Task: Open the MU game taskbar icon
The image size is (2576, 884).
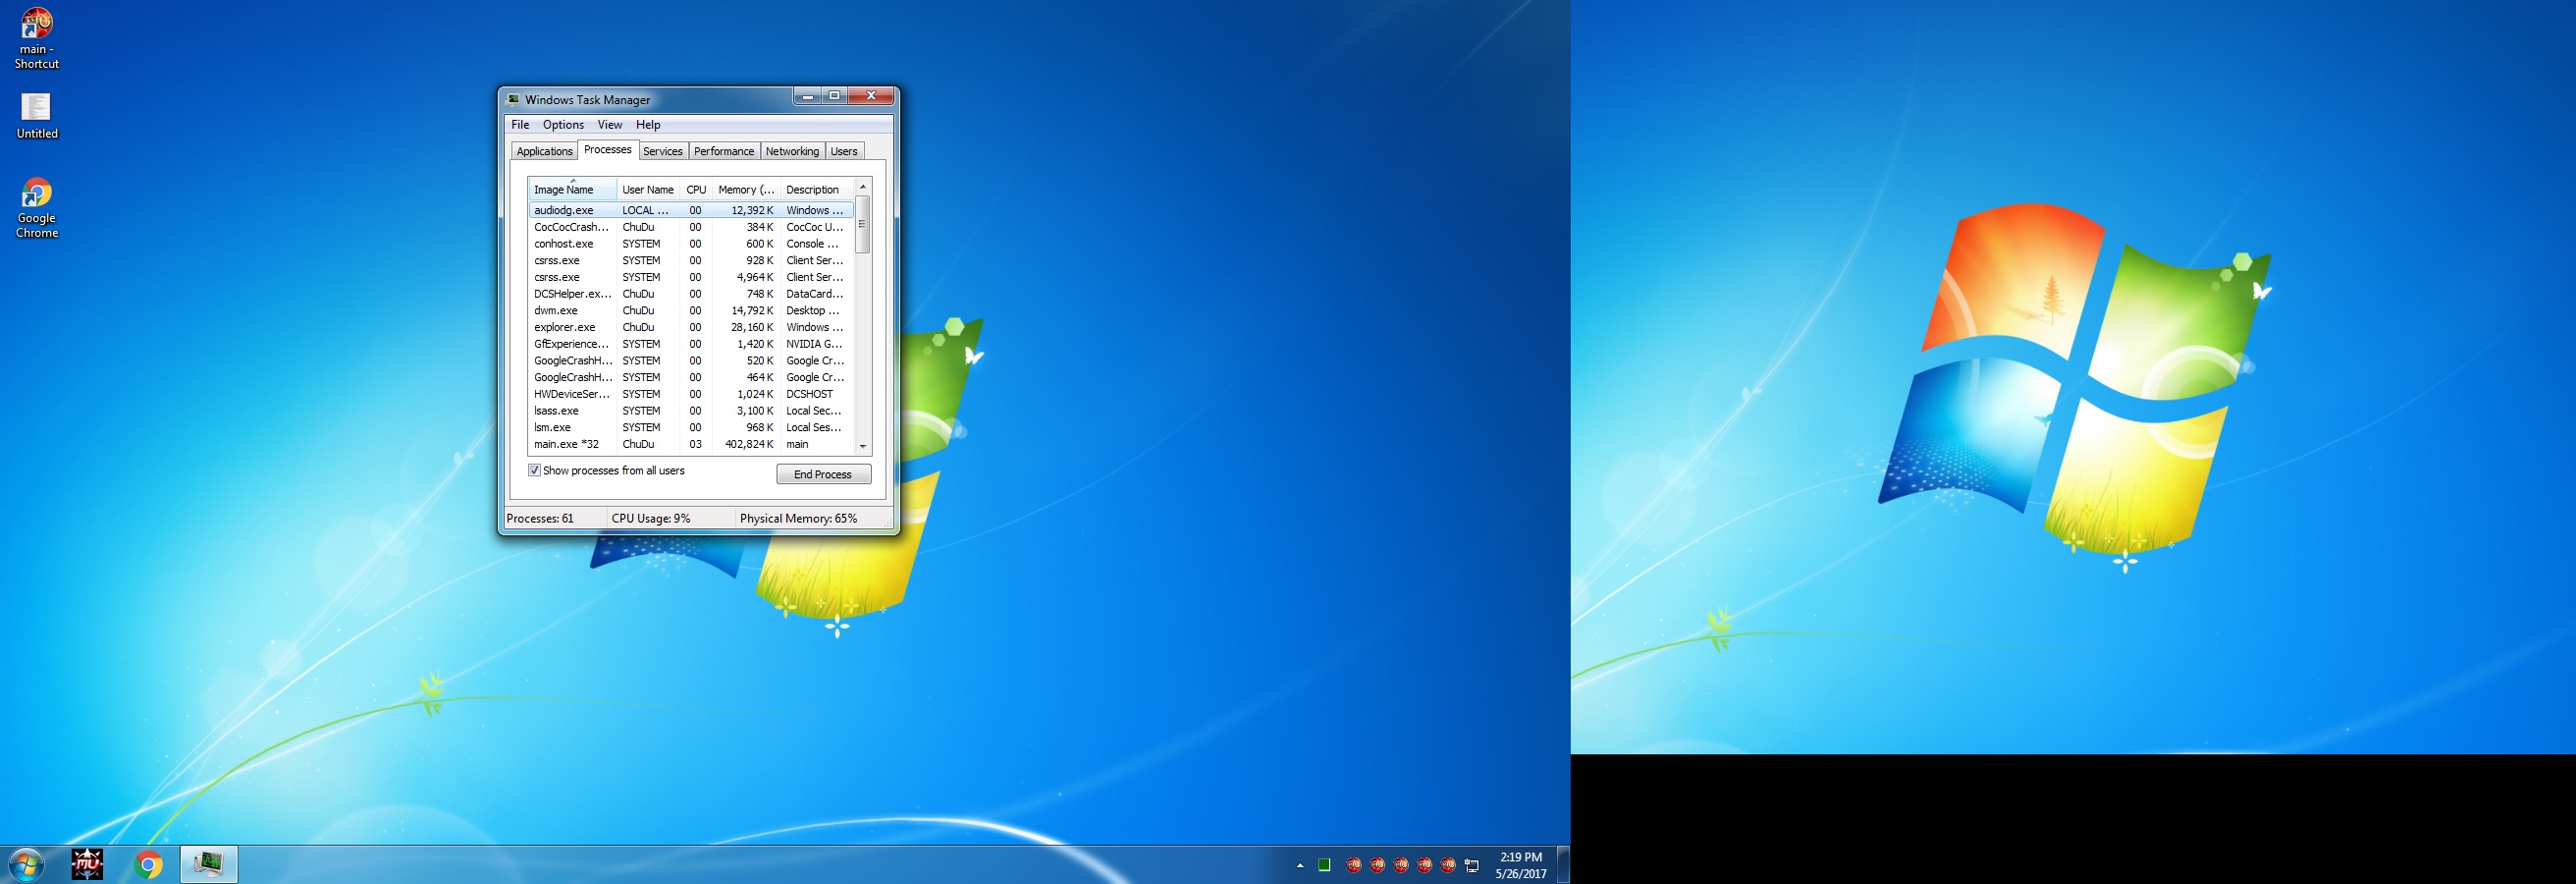Action: (87, 864)
